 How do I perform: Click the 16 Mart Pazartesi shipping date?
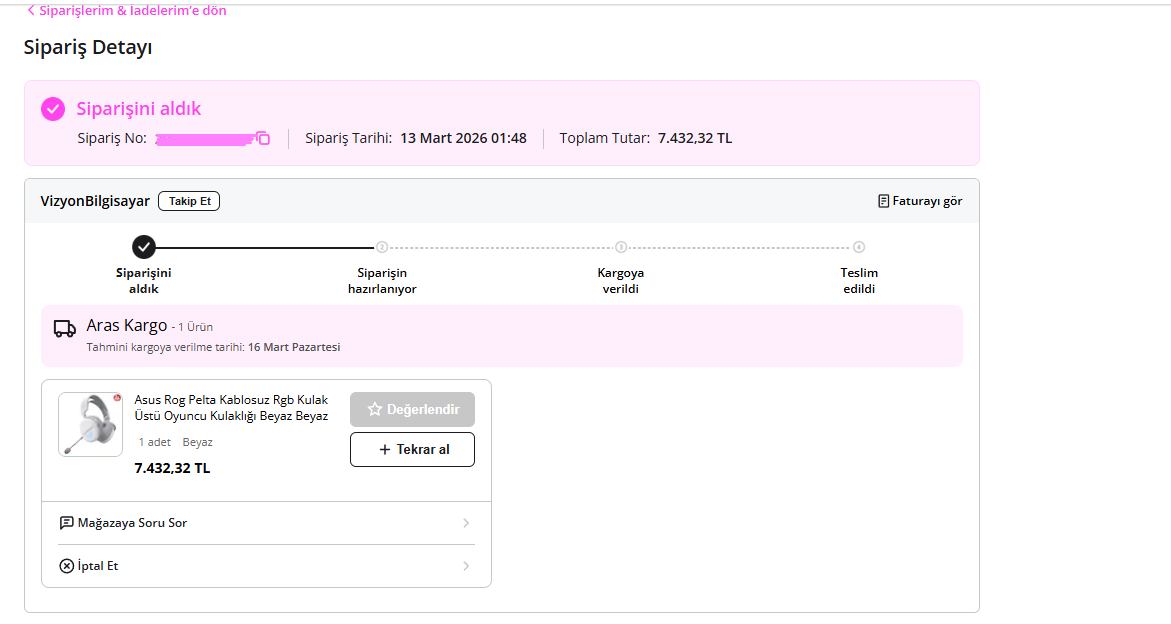pos(294,347)
